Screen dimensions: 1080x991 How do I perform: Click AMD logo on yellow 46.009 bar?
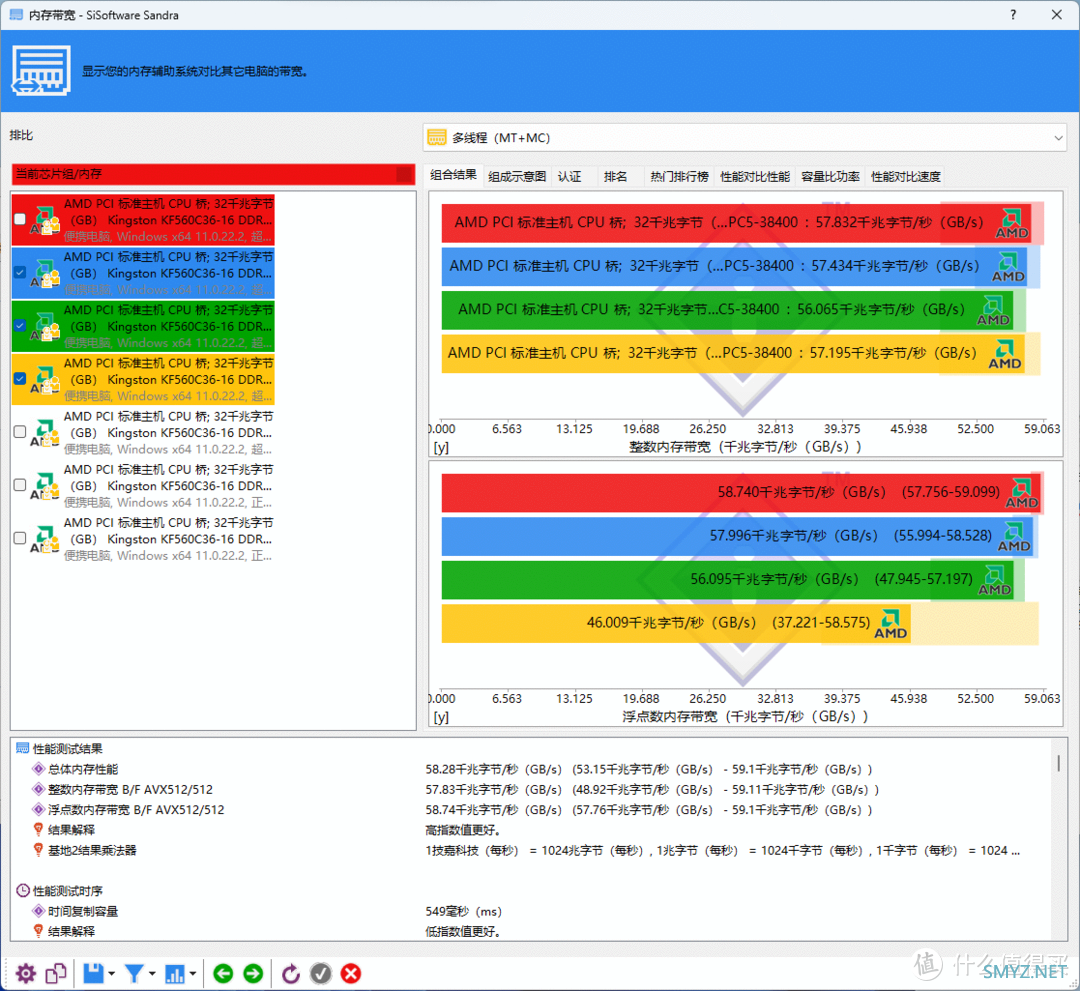point(891,624)
